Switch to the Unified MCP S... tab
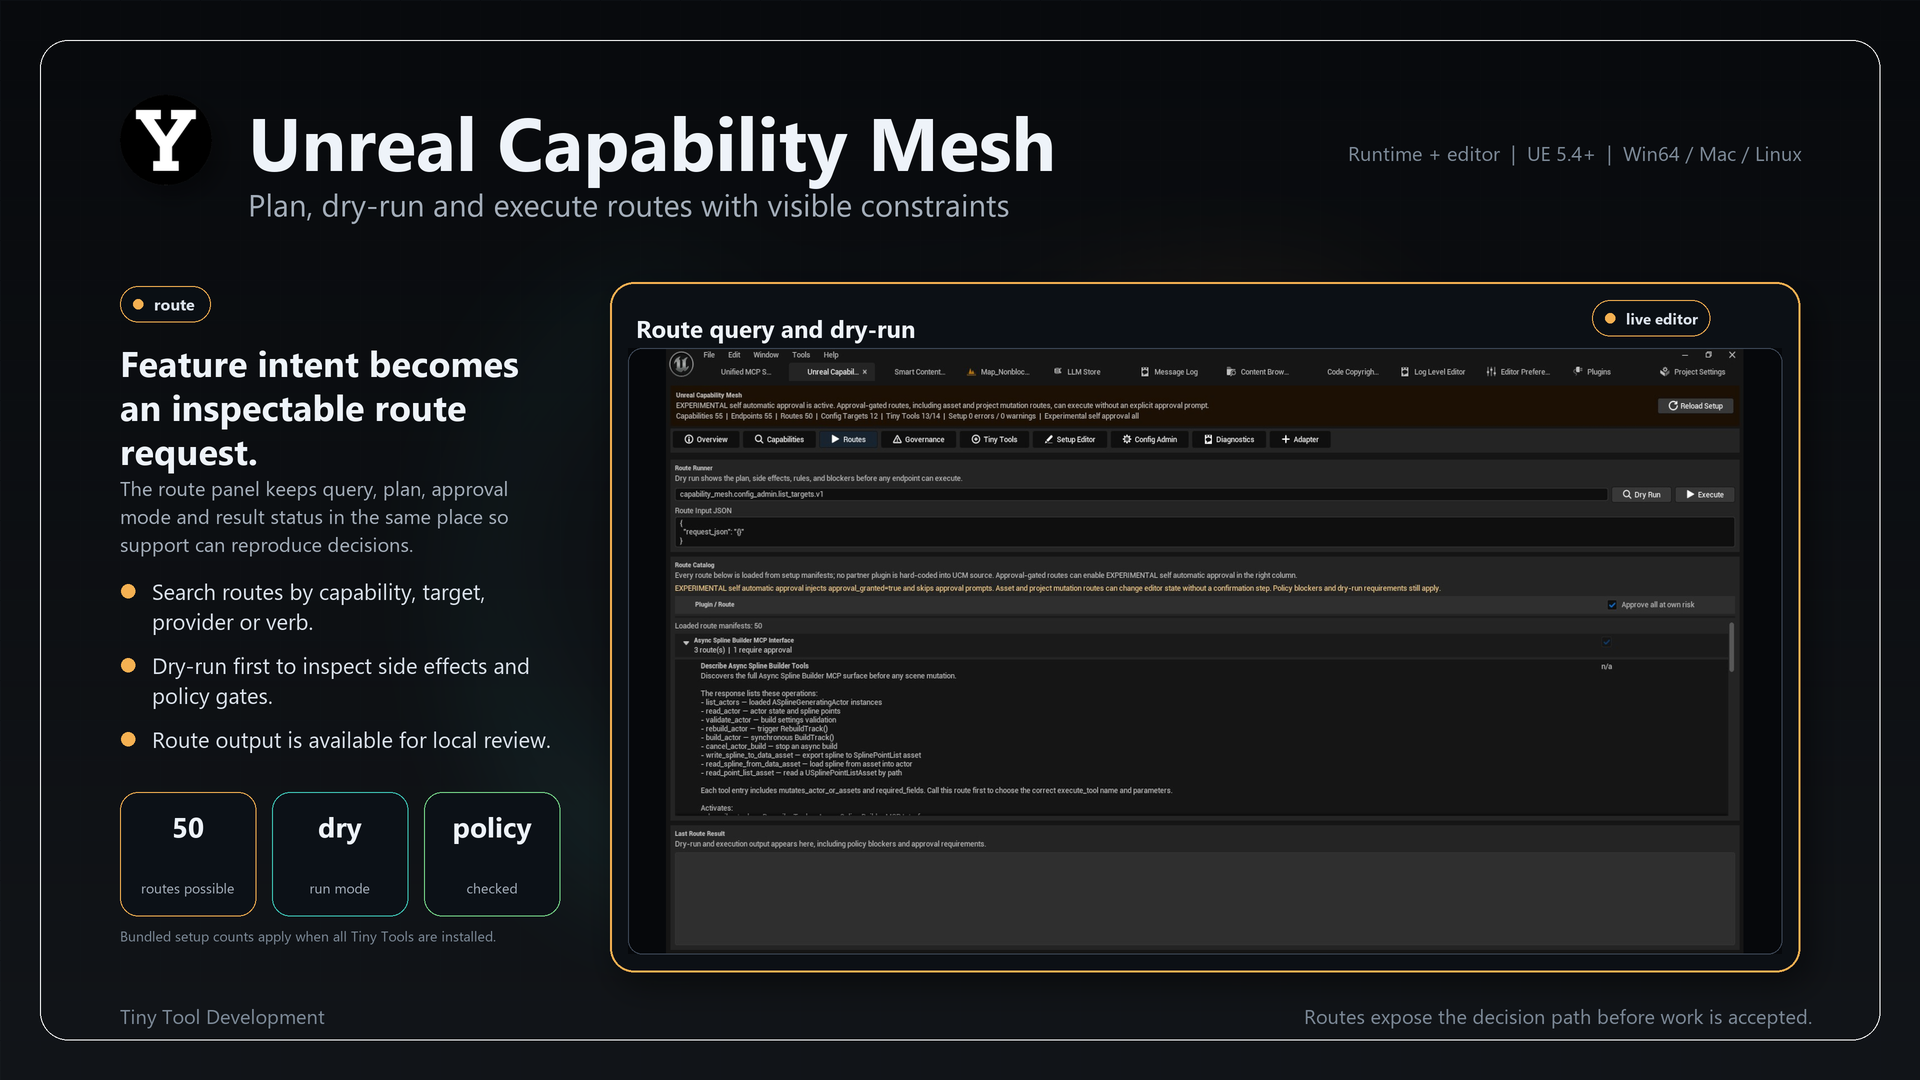The width and height of the screenshot is (1920, 1080). click(x=746, y=372)
